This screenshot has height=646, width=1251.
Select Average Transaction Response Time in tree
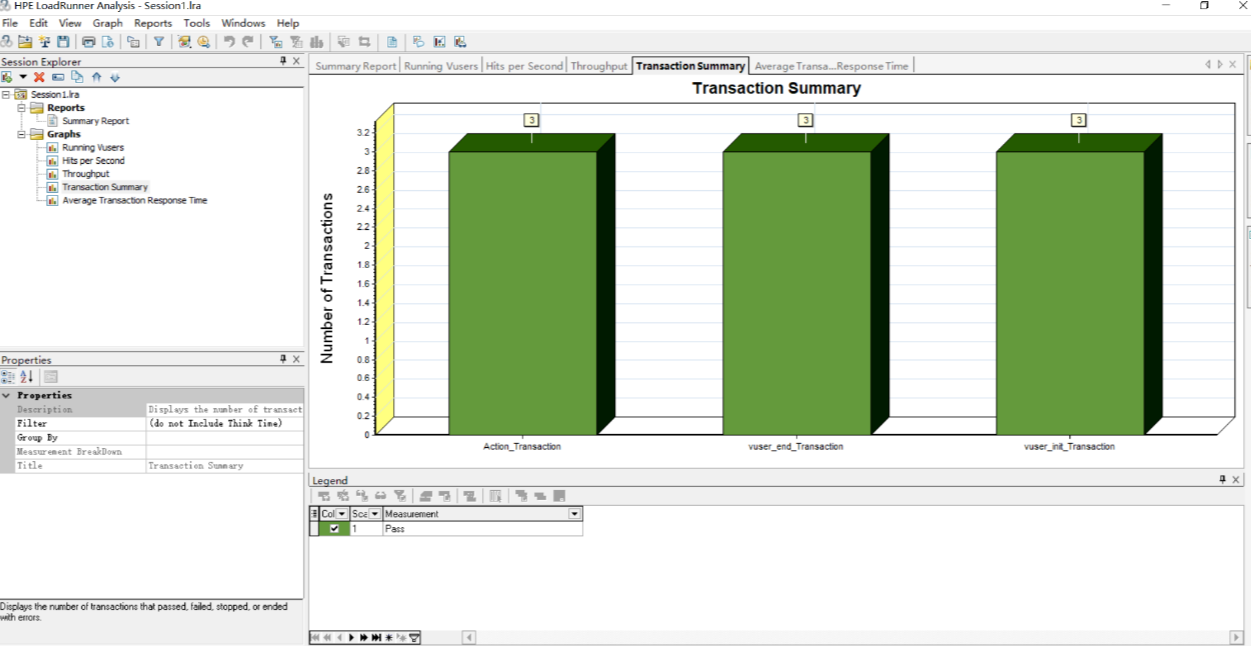[x=135, y=200]
